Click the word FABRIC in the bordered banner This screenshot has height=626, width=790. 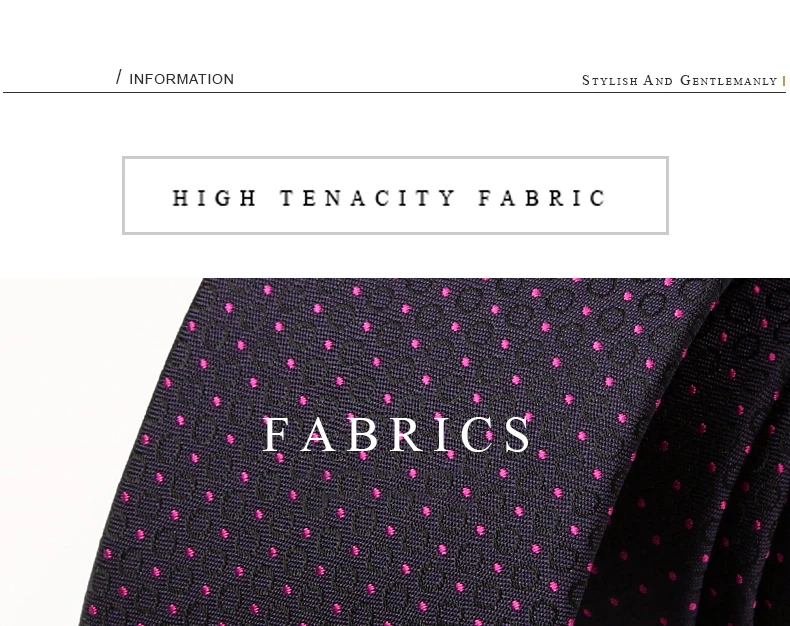(x=542, y=198)
